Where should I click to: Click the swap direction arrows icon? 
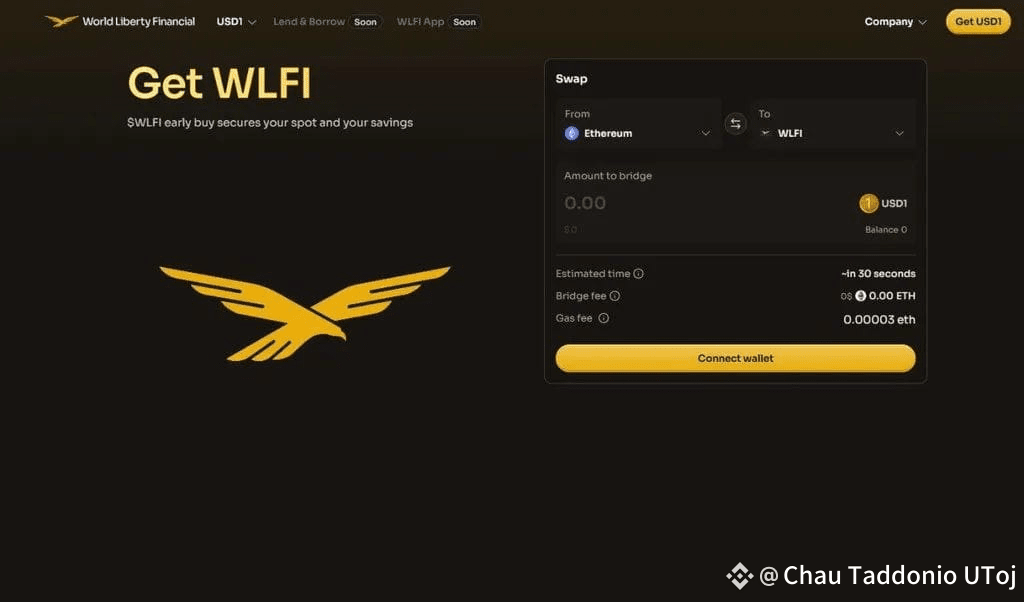point(735,123)
